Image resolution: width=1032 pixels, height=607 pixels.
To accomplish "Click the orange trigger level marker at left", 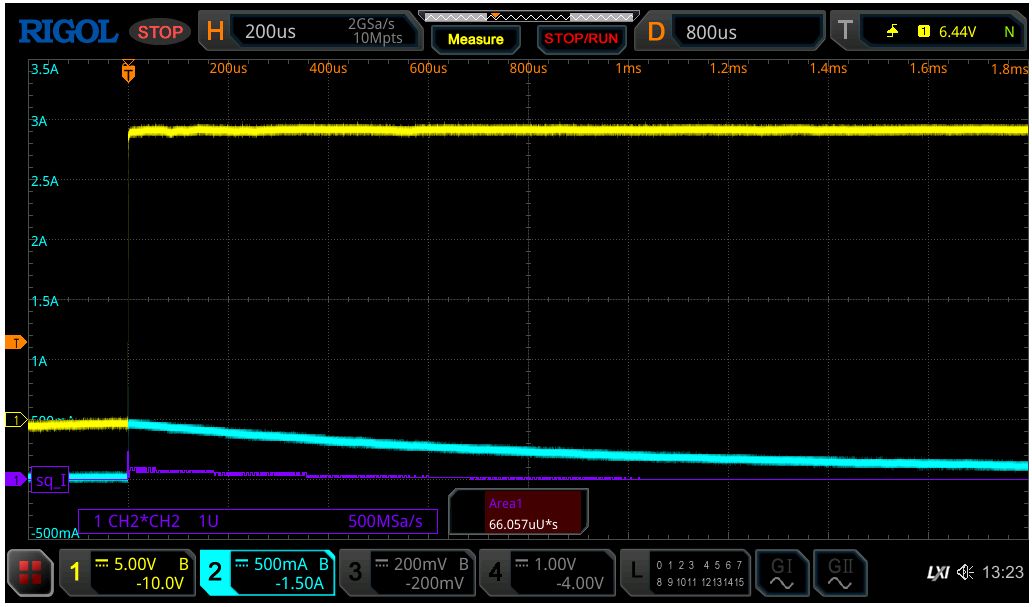I will (x=14, y=343).
